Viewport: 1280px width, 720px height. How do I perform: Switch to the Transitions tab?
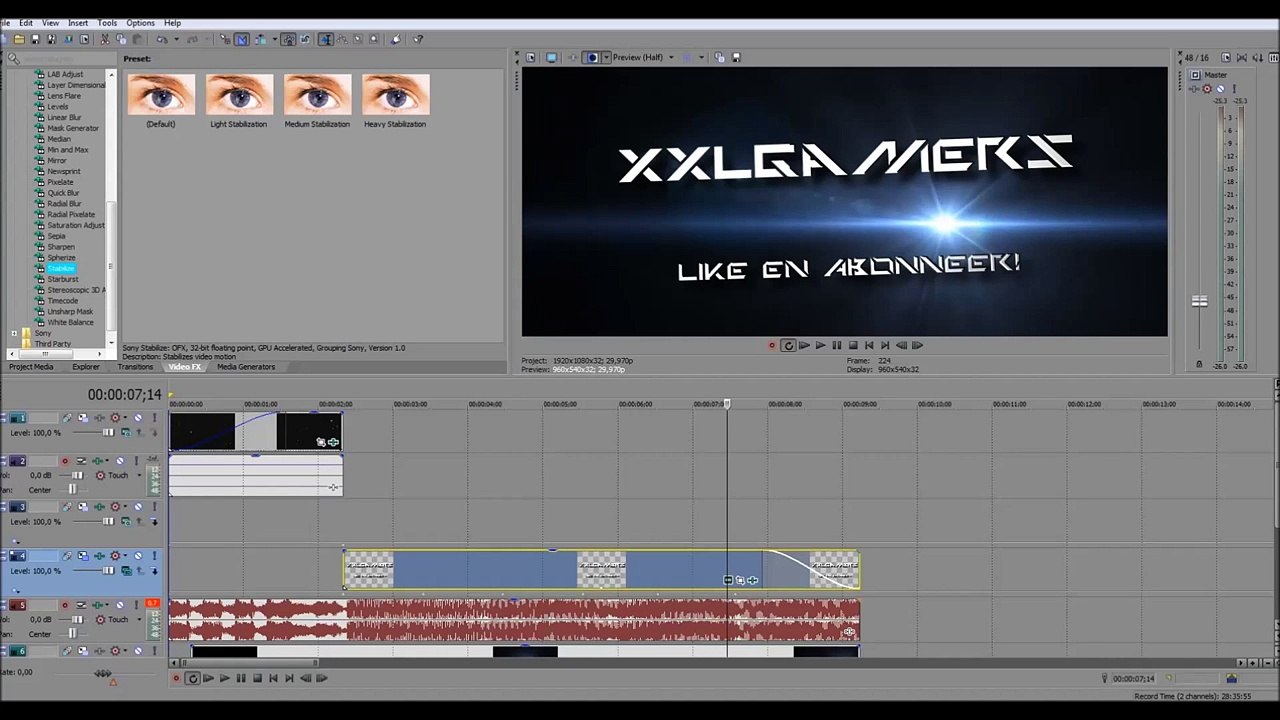tap(135, 367)
